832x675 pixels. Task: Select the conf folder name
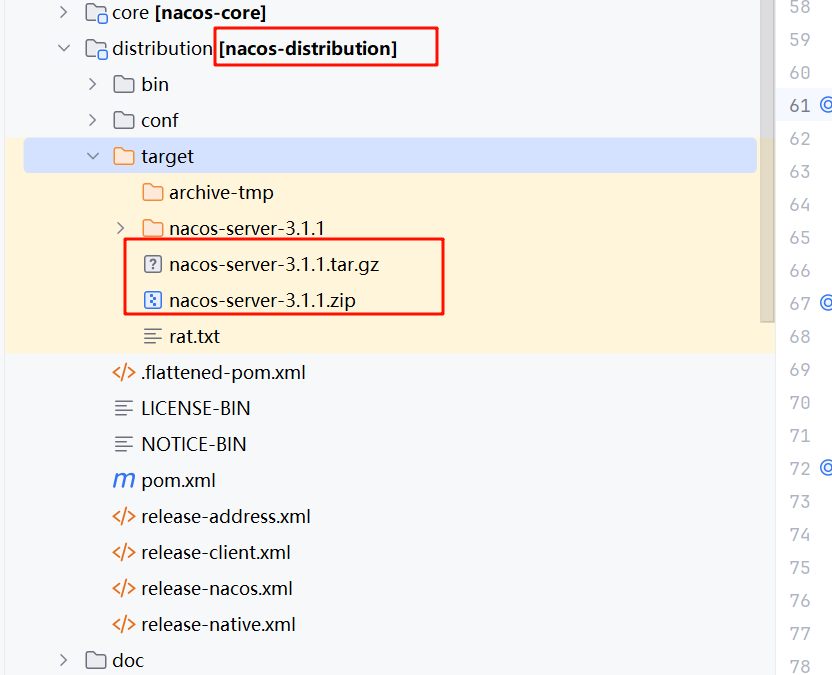160,120
